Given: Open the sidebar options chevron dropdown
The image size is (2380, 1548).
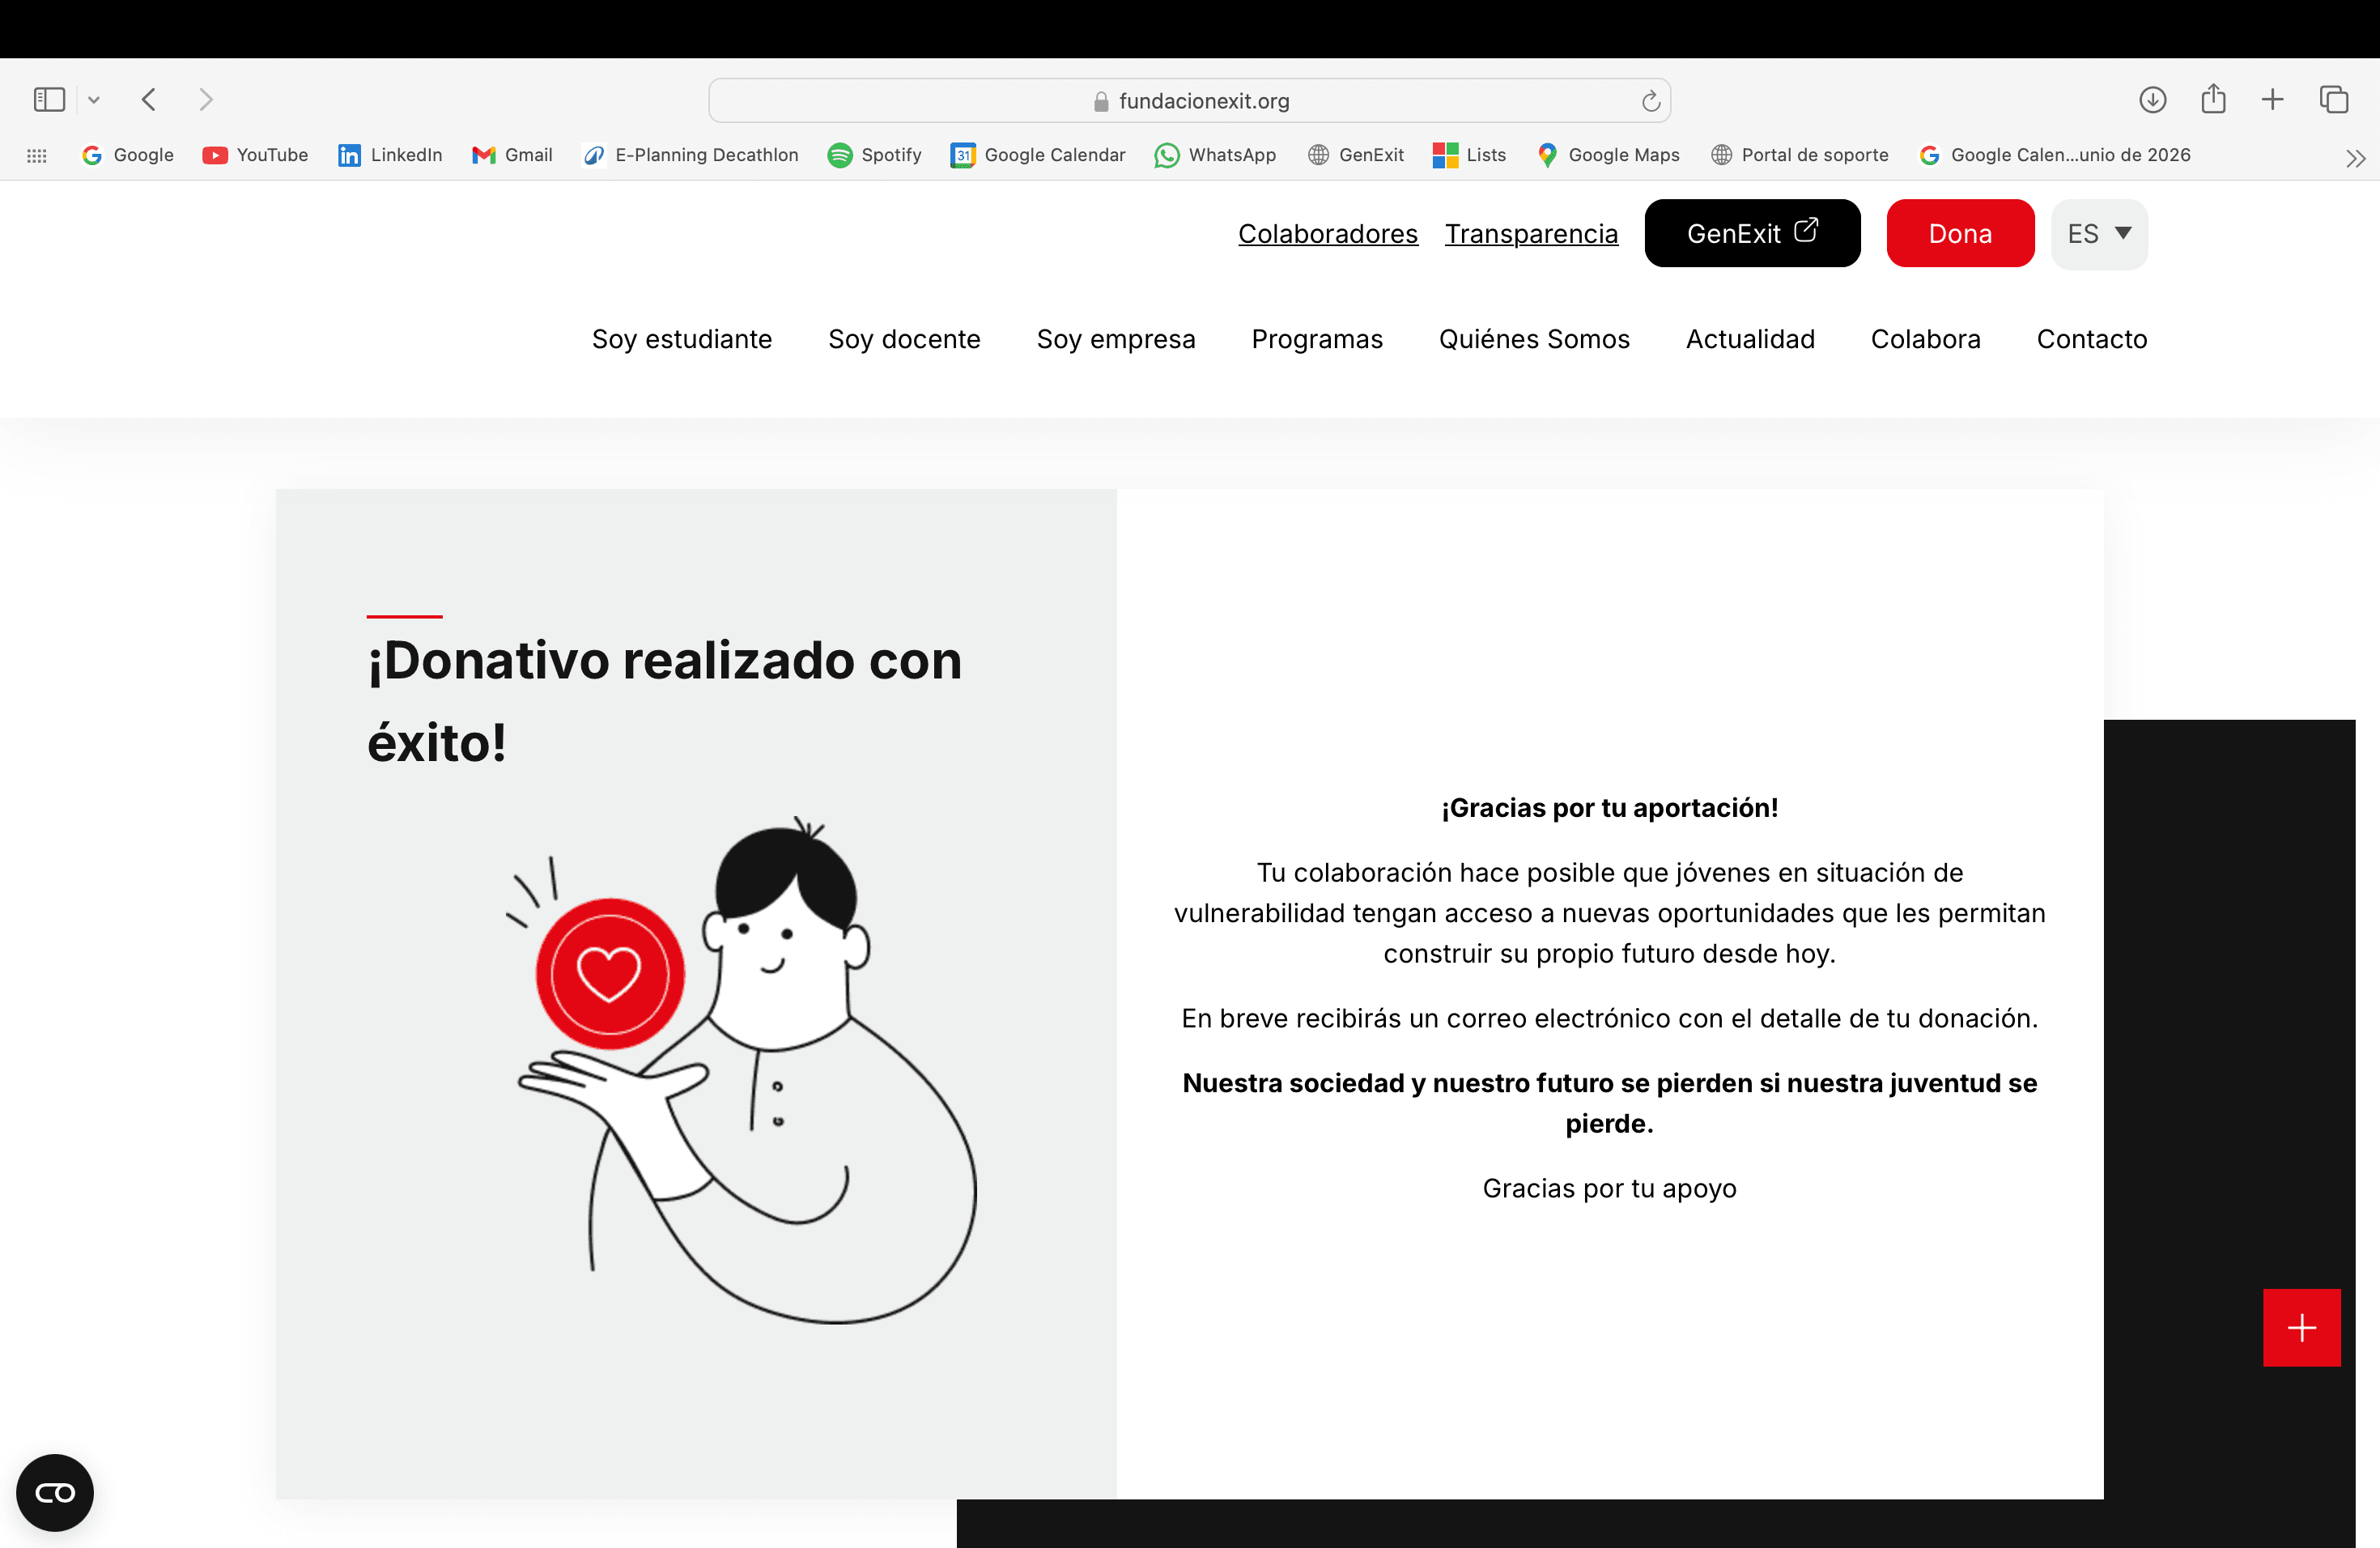Looking at the screenshot, I should click(x=94, y=100).
